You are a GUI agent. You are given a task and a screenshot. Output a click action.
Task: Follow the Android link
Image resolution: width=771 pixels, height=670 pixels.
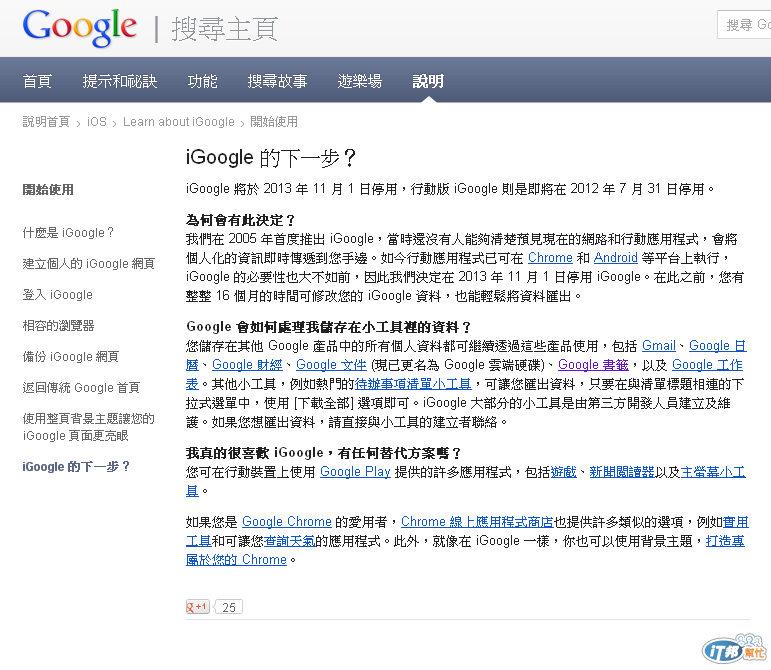(616, 258)
